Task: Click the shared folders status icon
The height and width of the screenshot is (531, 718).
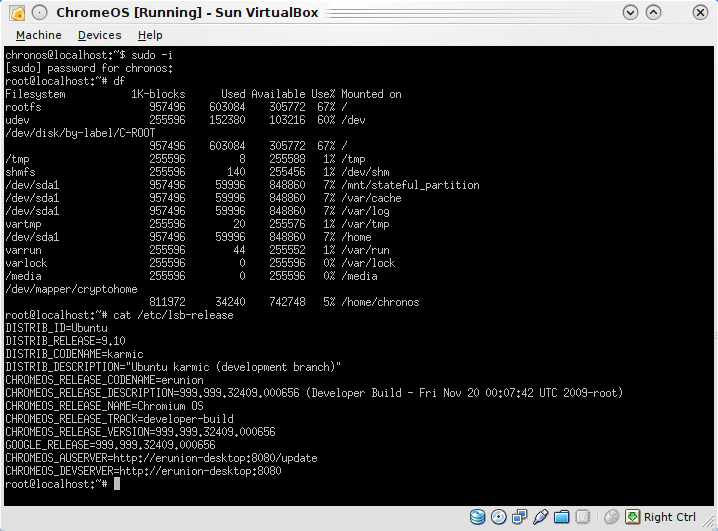Action: point(561,517)
